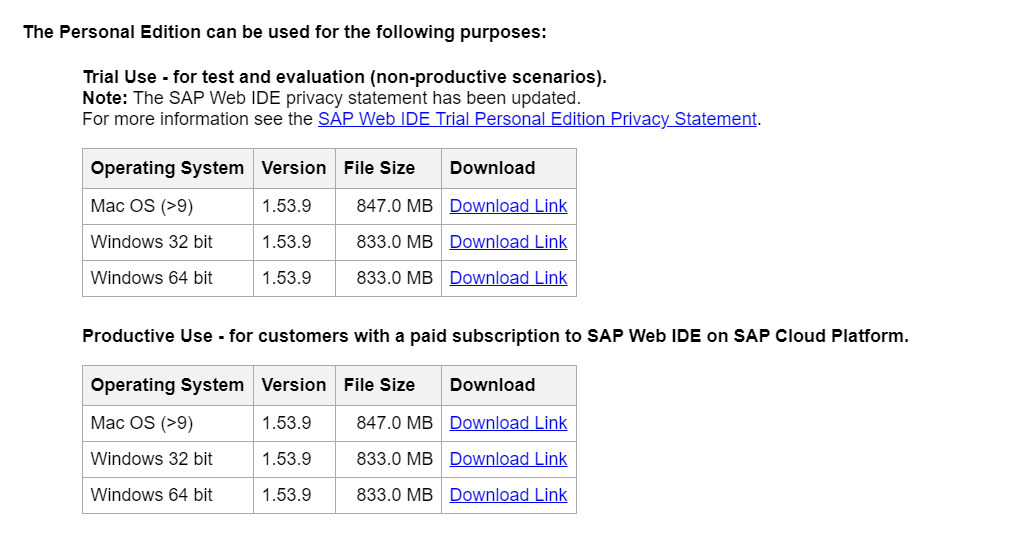Download Trial Use Mac OS version

click(x=508, y=206)
